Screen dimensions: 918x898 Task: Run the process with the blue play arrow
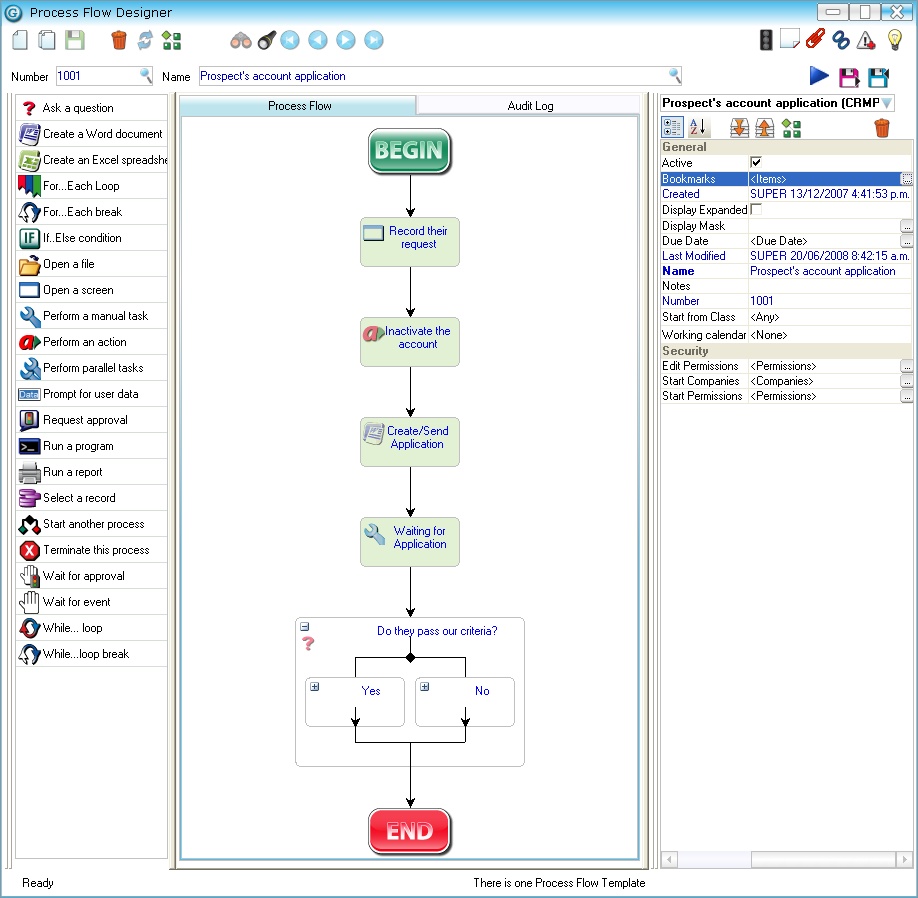point(818,75)
